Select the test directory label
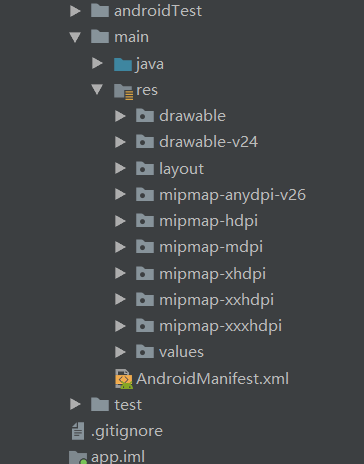Image resolution: width=364 pixels, height=464 pixels. click(128, 405)
